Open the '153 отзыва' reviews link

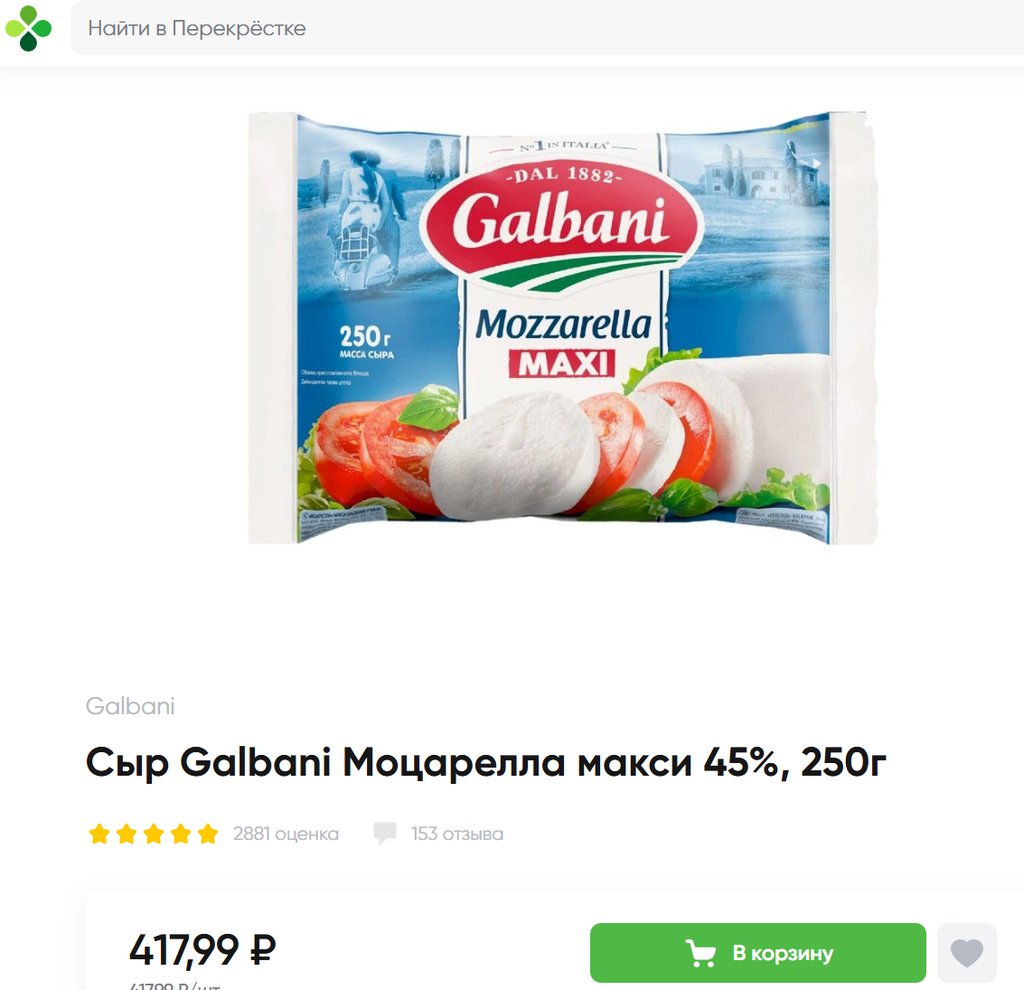[x=457, y=834]
